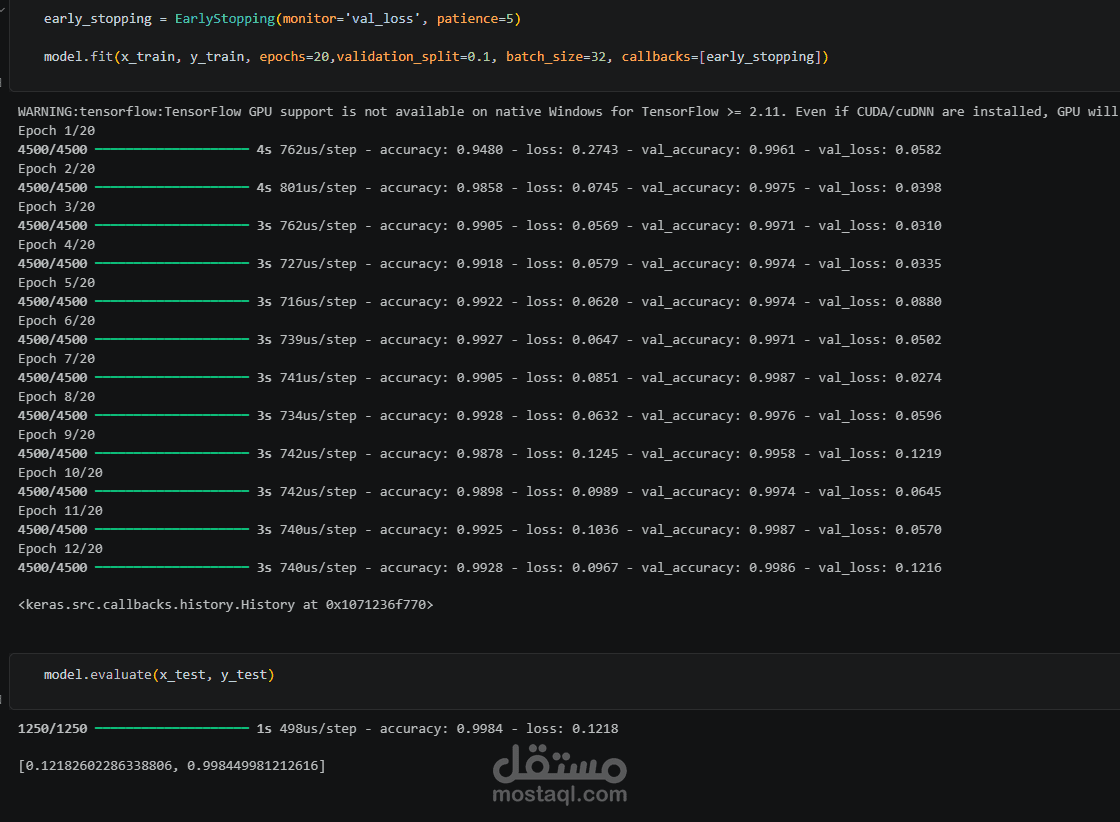Click the 'Epoch 2/20' output line
1120x822 pixels.
tap(56, 169)
